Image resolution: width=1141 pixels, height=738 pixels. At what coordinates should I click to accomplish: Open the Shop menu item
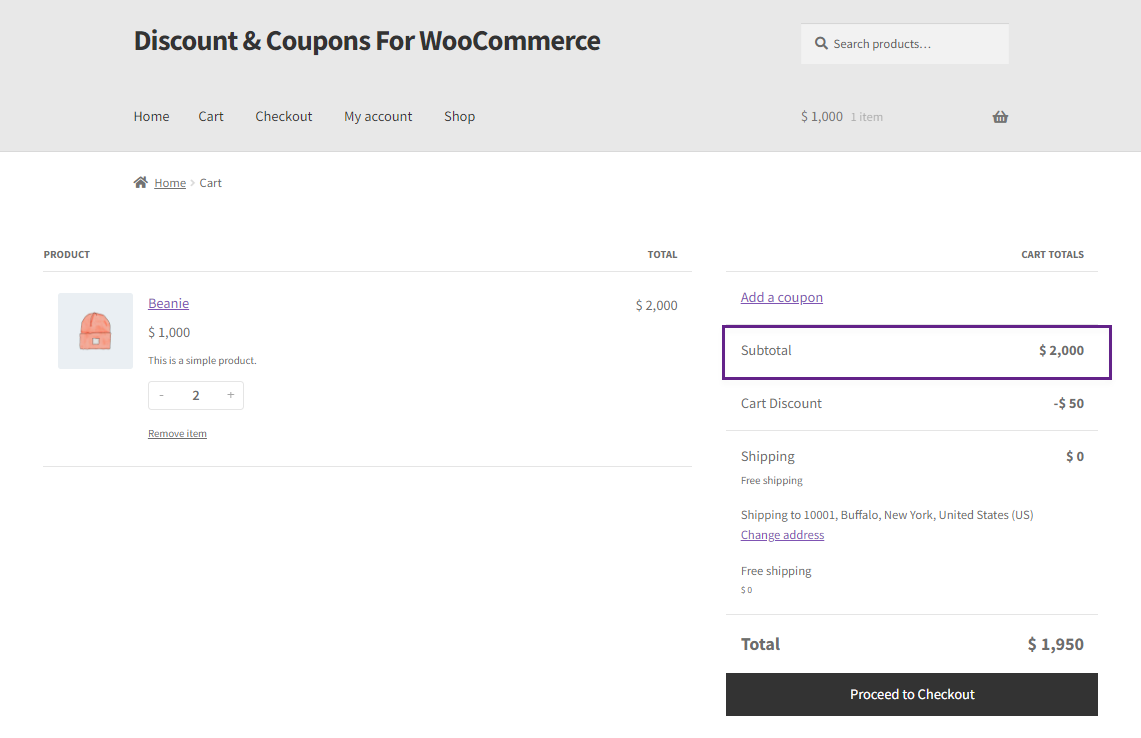[460, 116]
